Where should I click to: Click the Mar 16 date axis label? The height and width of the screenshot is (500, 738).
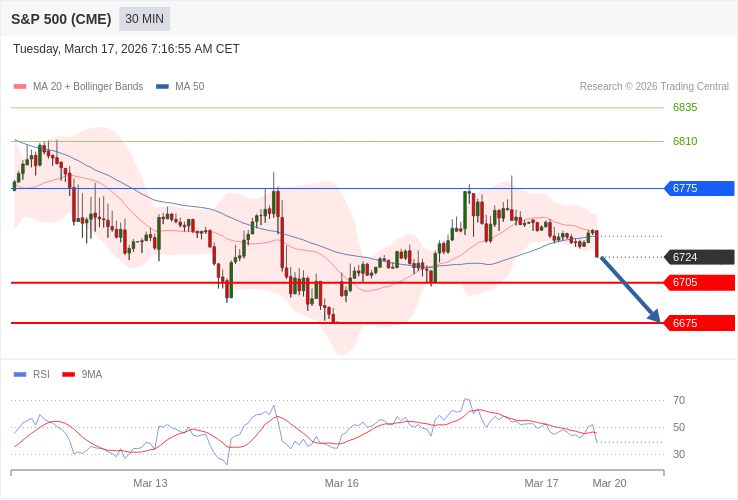point(341,483)
